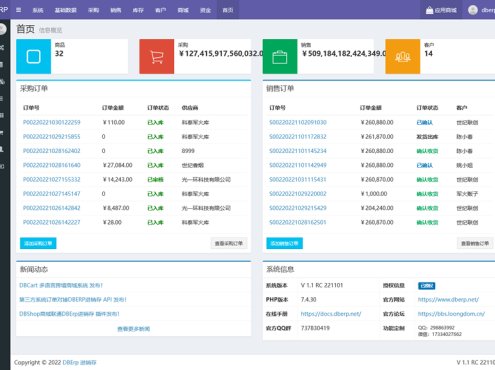Select the ¥8,487.00 purchase amount cell
Image resolution: width=495 pixels, height=370 pixels.
coord(116,208)
